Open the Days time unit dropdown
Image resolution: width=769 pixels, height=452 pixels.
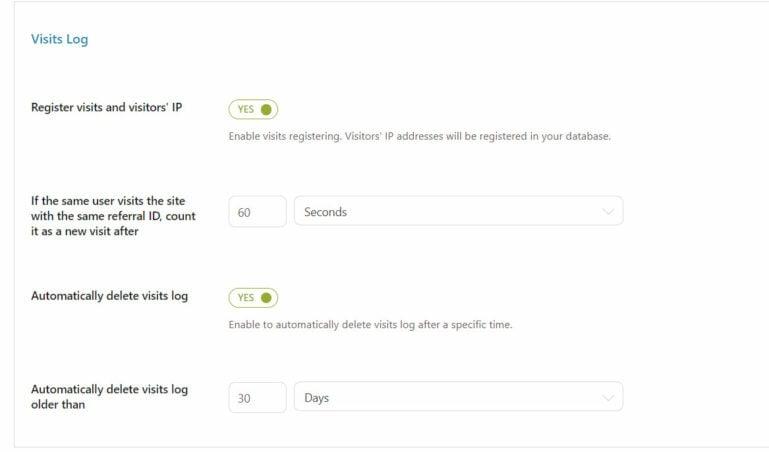tap(459, 397)
